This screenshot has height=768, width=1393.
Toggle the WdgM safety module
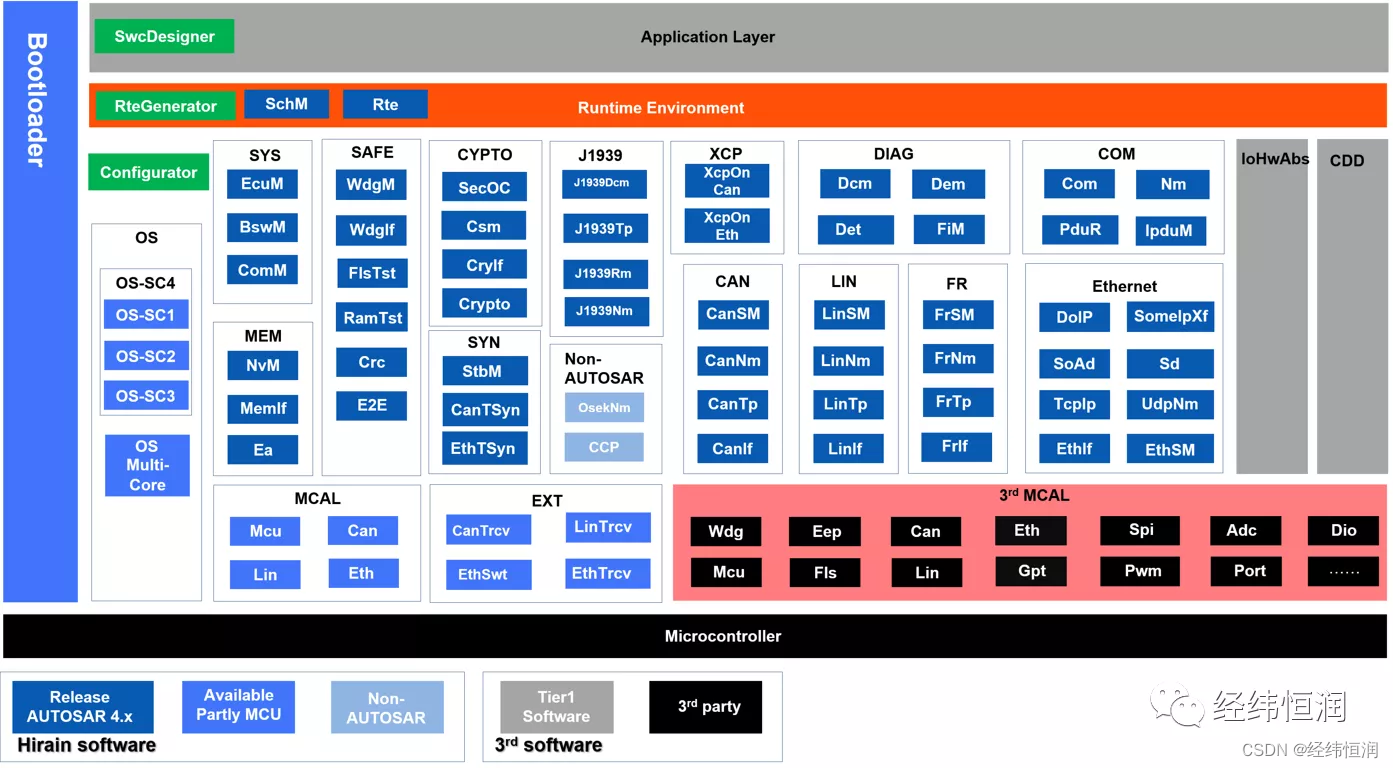pyautogui.click(x=371, y=184)
